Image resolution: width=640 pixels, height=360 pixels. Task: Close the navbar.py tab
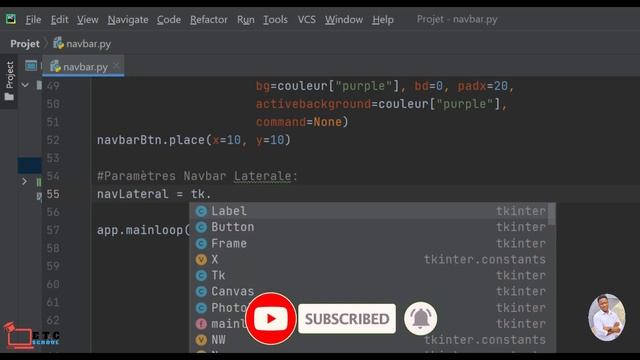(116, 65)
